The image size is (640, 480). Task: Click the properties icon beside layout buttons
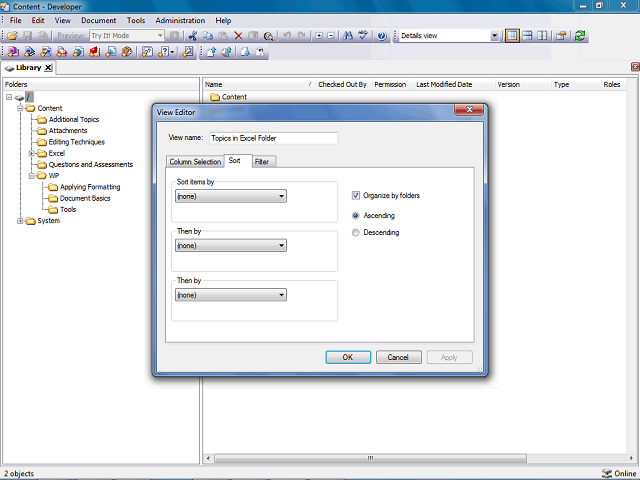tap(561, 36)
